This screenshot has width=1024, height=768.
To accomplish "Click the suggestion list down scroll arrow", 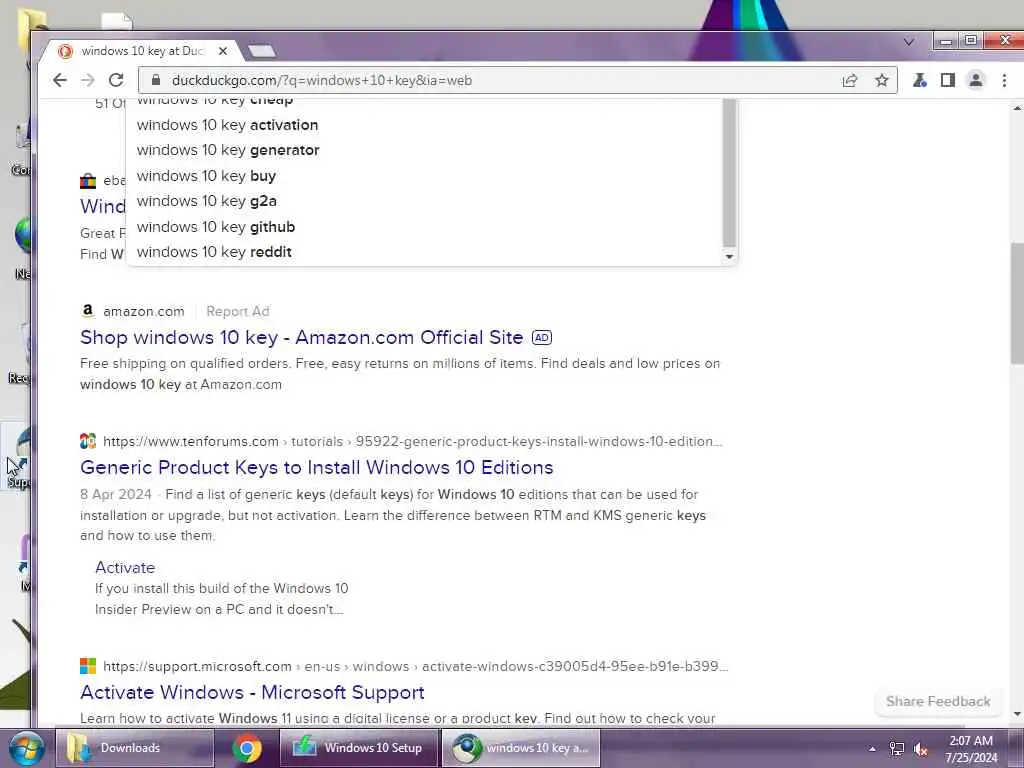I will (729, 257).
